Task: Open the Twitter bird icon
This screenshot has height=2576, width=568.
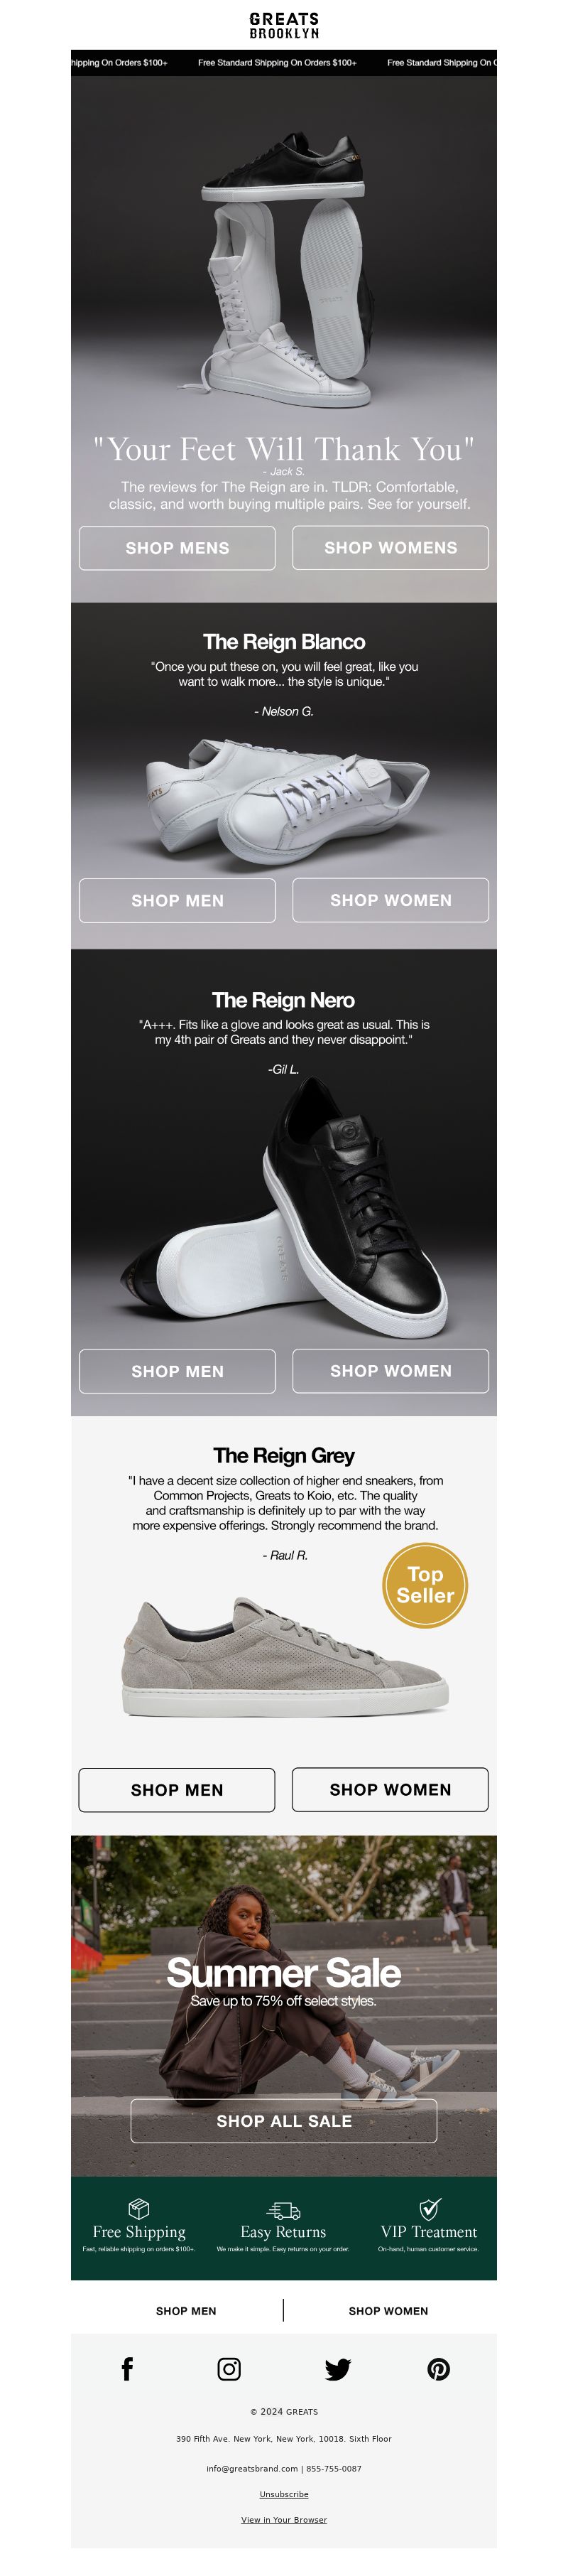Action: pyautogui.click(x=338, y=2369)
